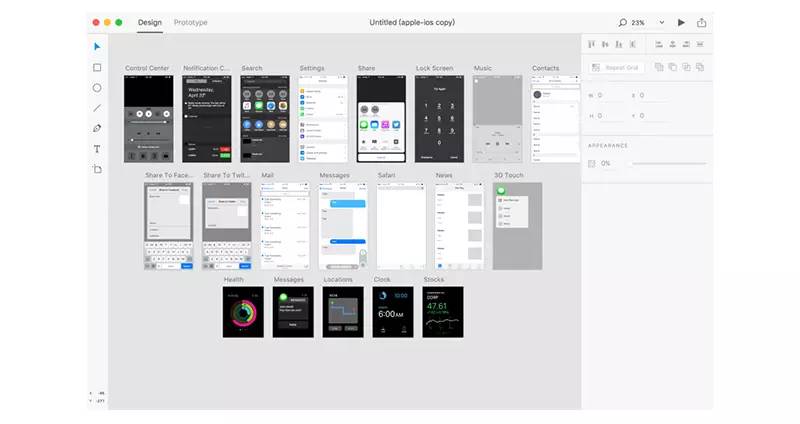Select the Rectangle tool

point(97,67)
